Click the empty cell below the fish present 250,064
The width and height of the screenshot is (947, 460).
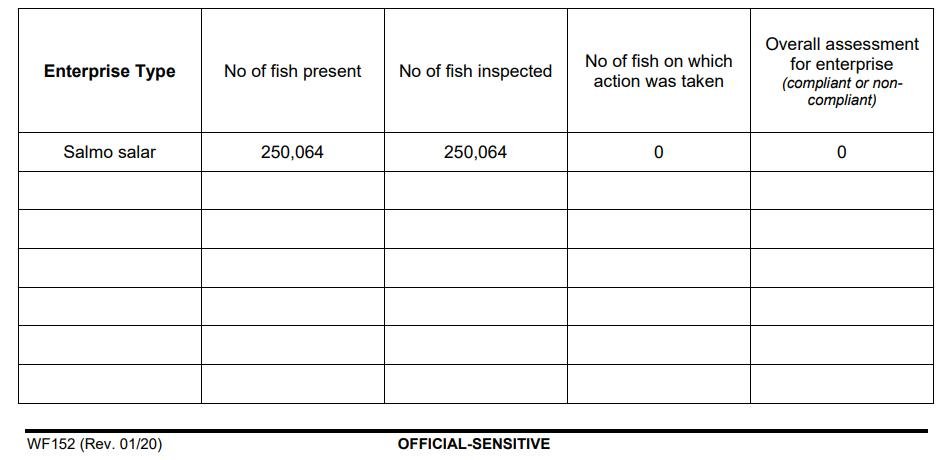[292, 190]
